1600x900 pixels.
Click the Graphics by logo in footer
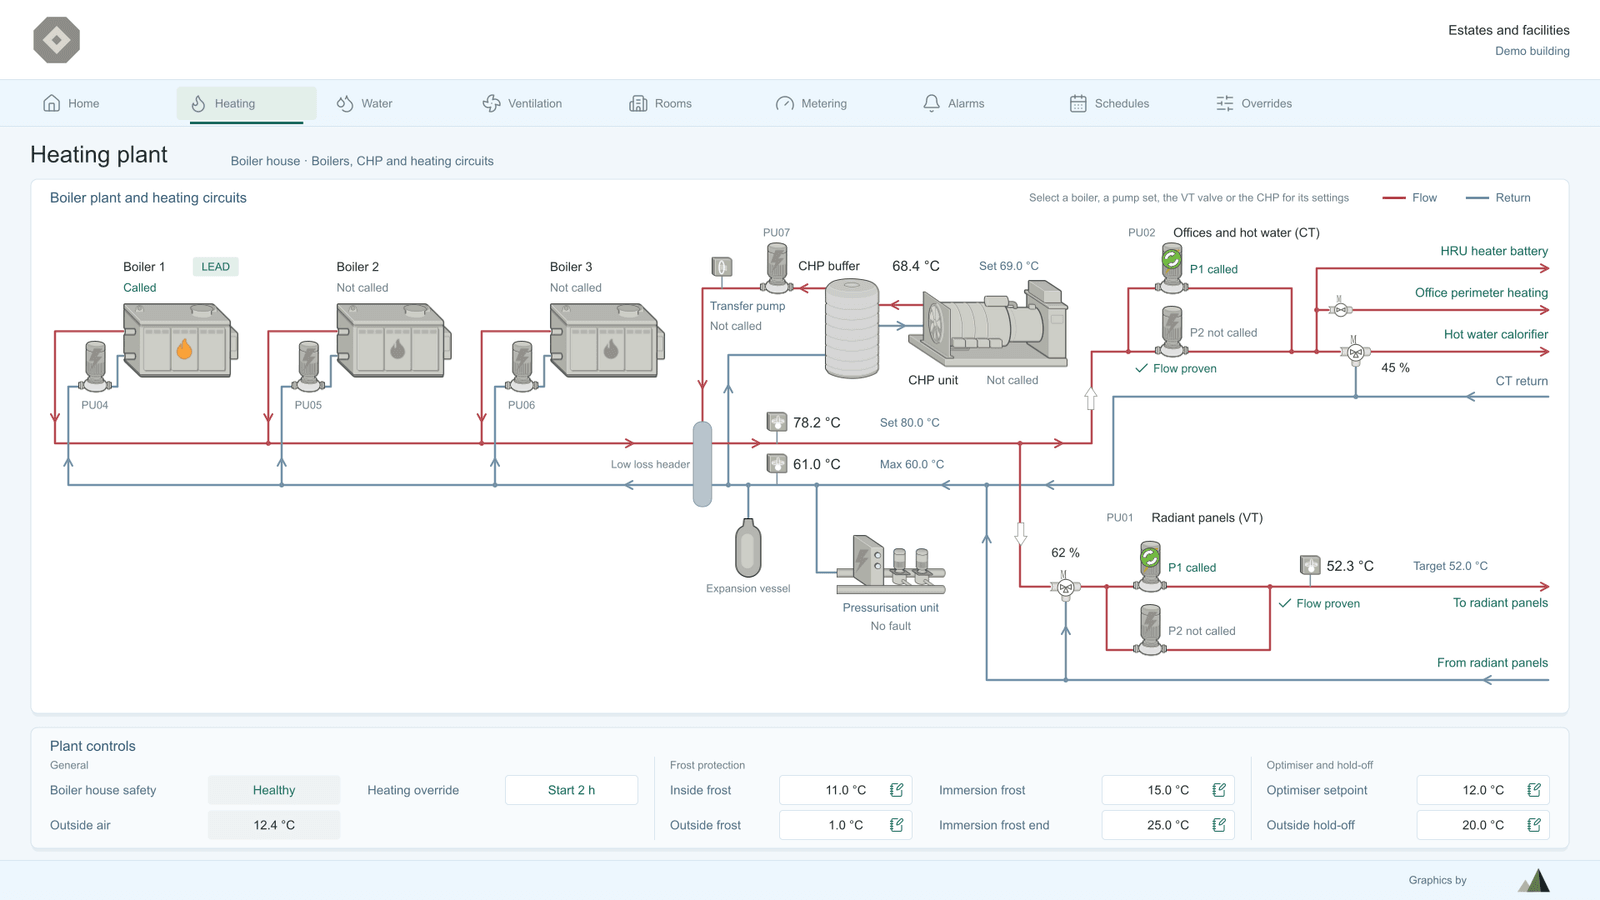1534,880
